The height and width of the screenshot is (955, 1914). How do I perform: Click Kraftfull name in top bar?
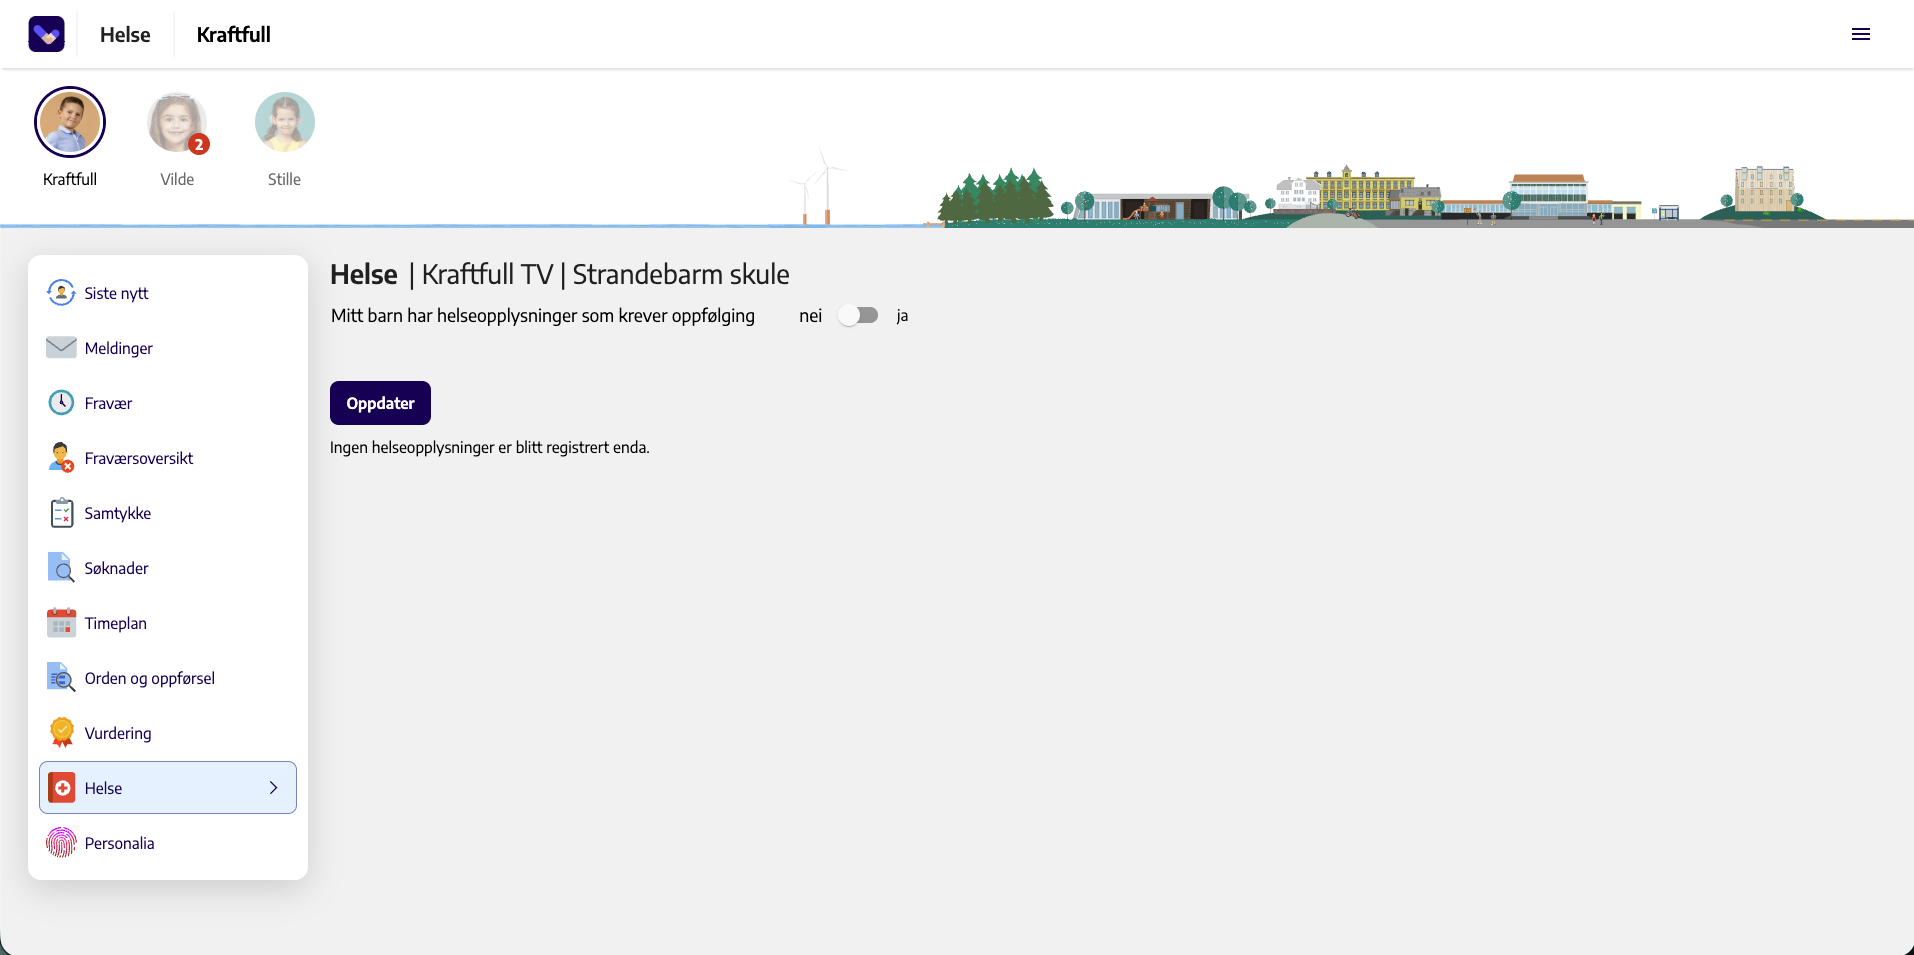(x=233, y=34)
